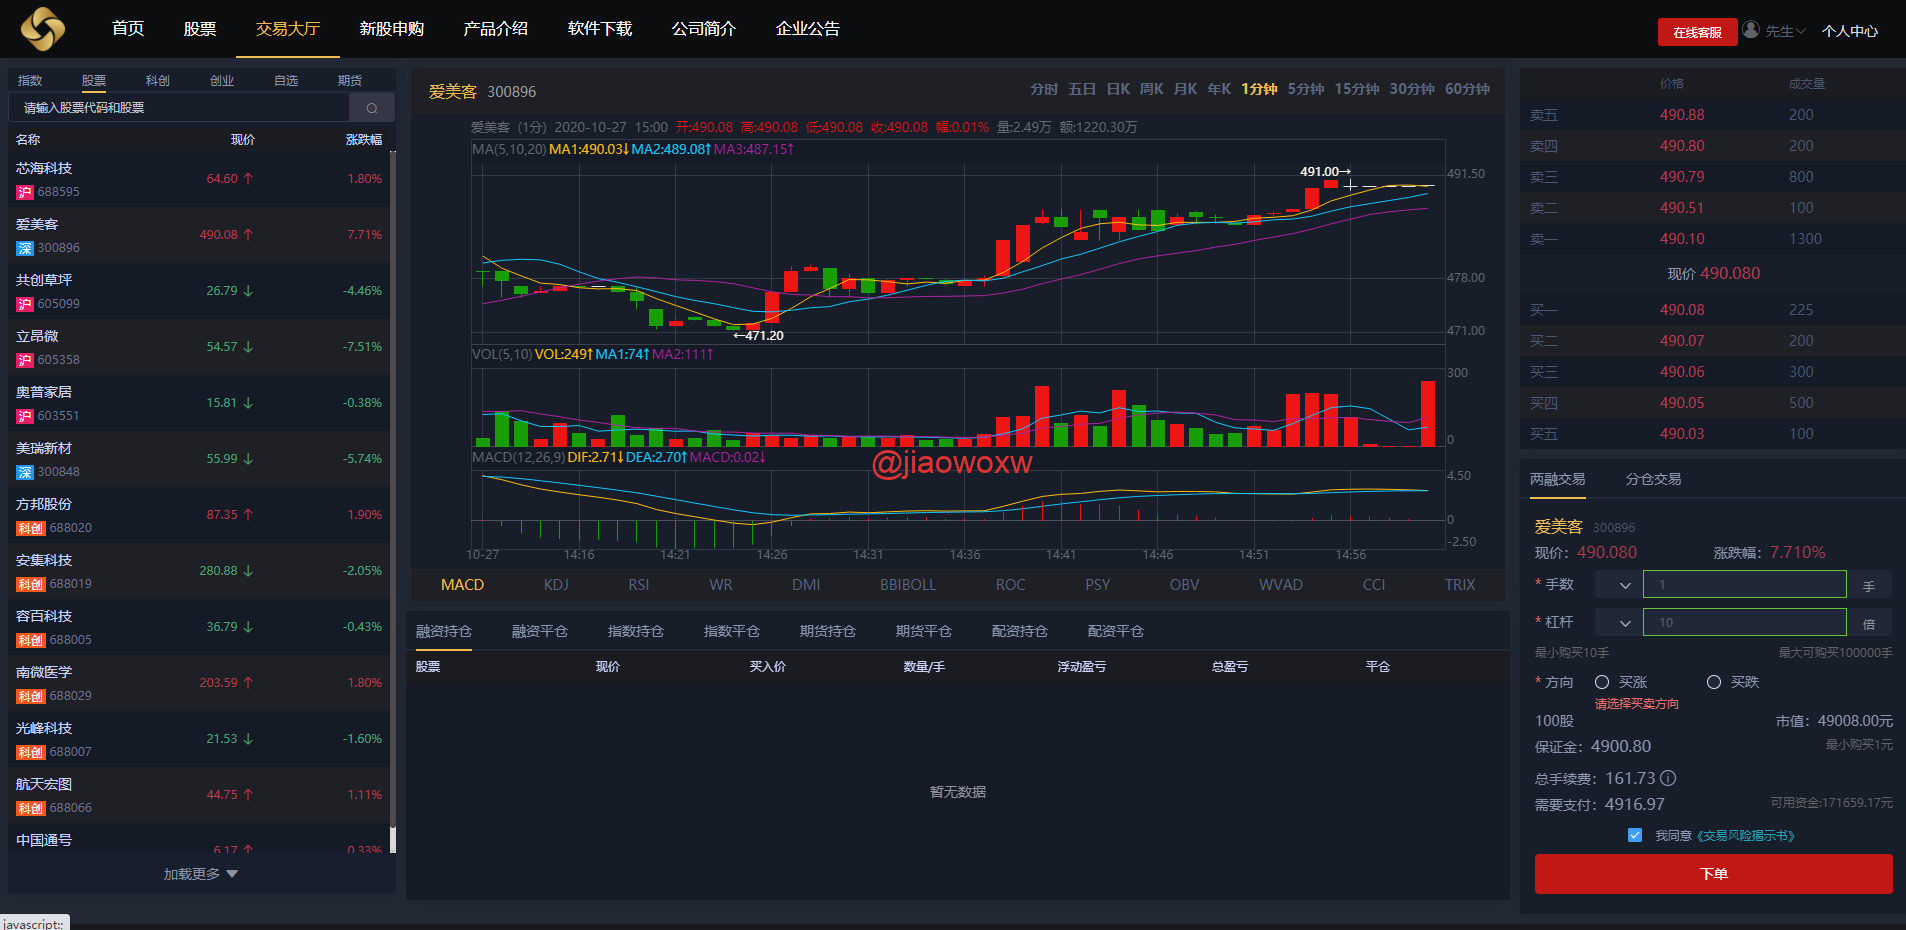Image resolution: width=1906 pixels, height=930 pixels.
Task: Open the 软件下载 menu item
Action: (x=600, y=29)
